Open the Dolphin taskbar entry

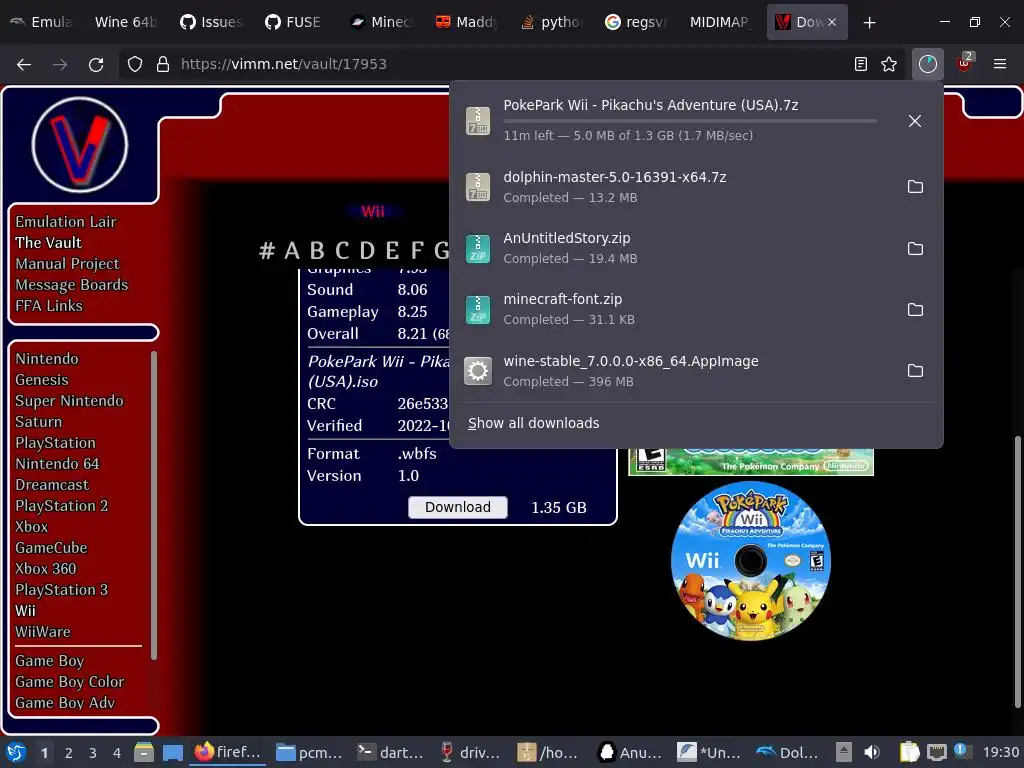(x=786, y=752)
